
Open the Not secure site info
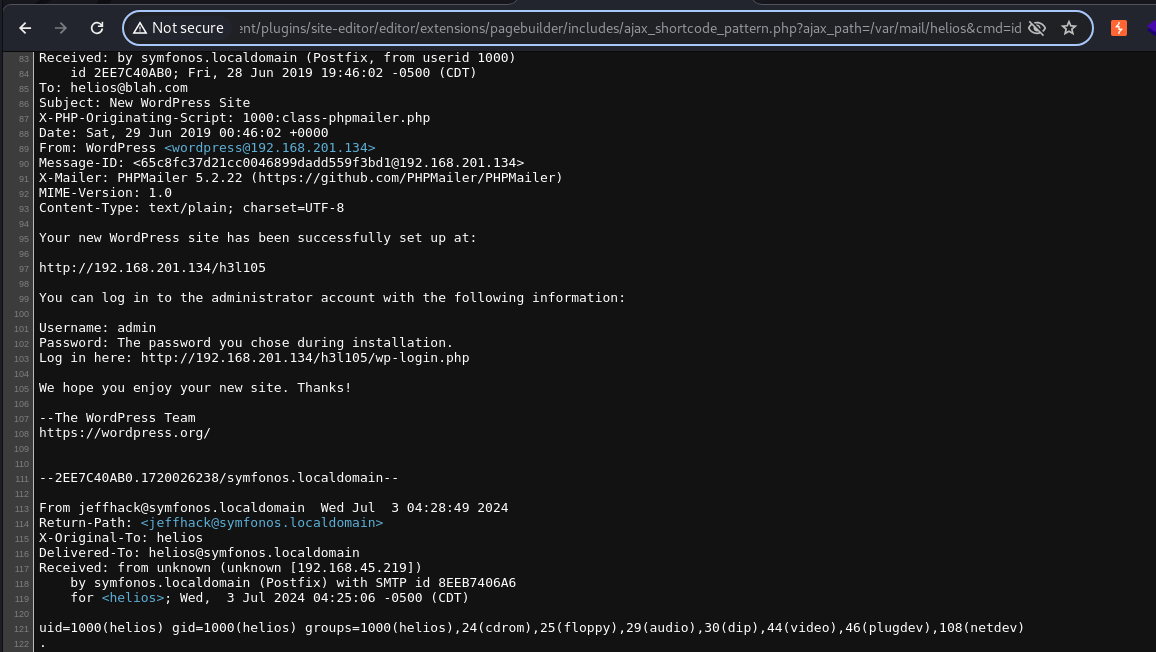pyautogui.click(x=178, y=28)
